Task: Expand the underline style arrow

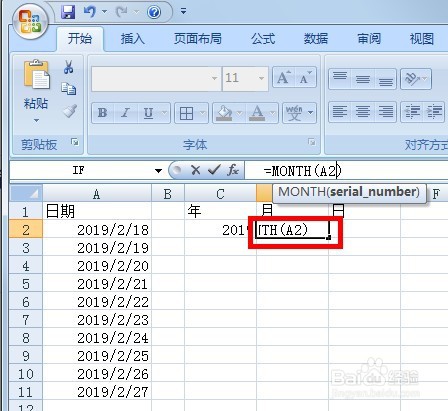Action: (x=165, y=113)
